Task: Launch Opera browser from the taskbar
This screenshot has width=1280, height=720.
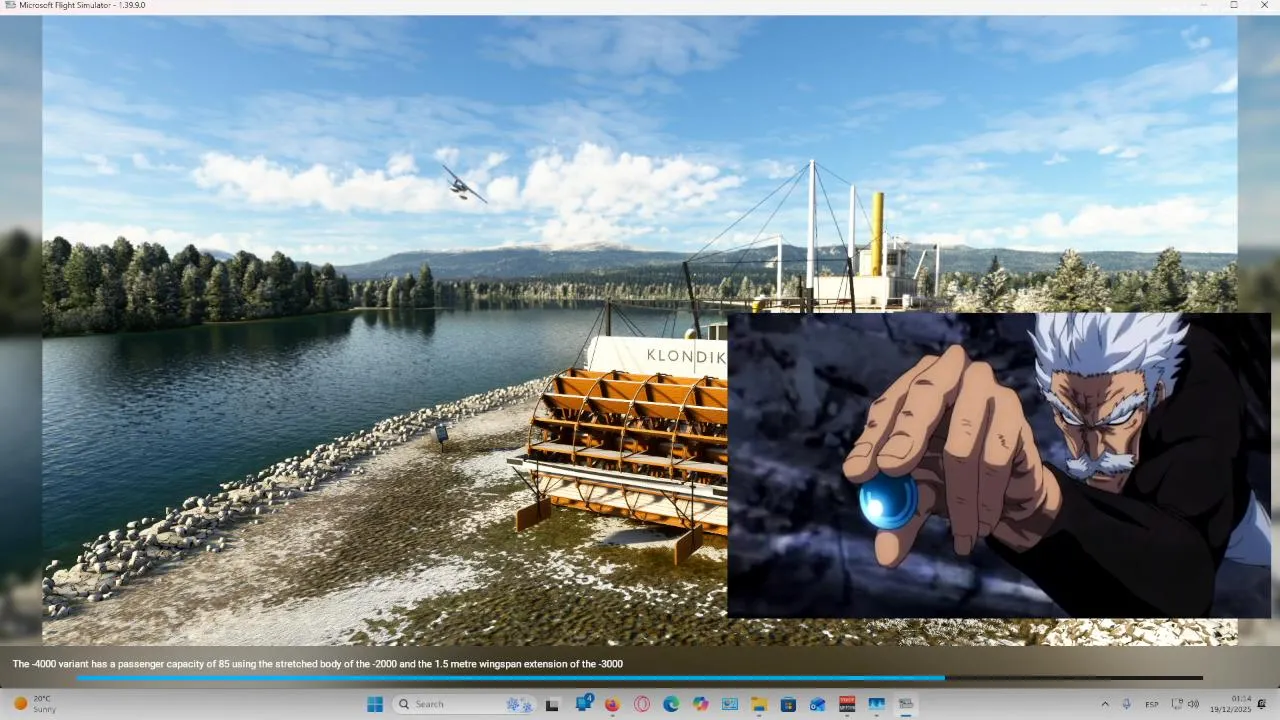Action: (642, 704)
